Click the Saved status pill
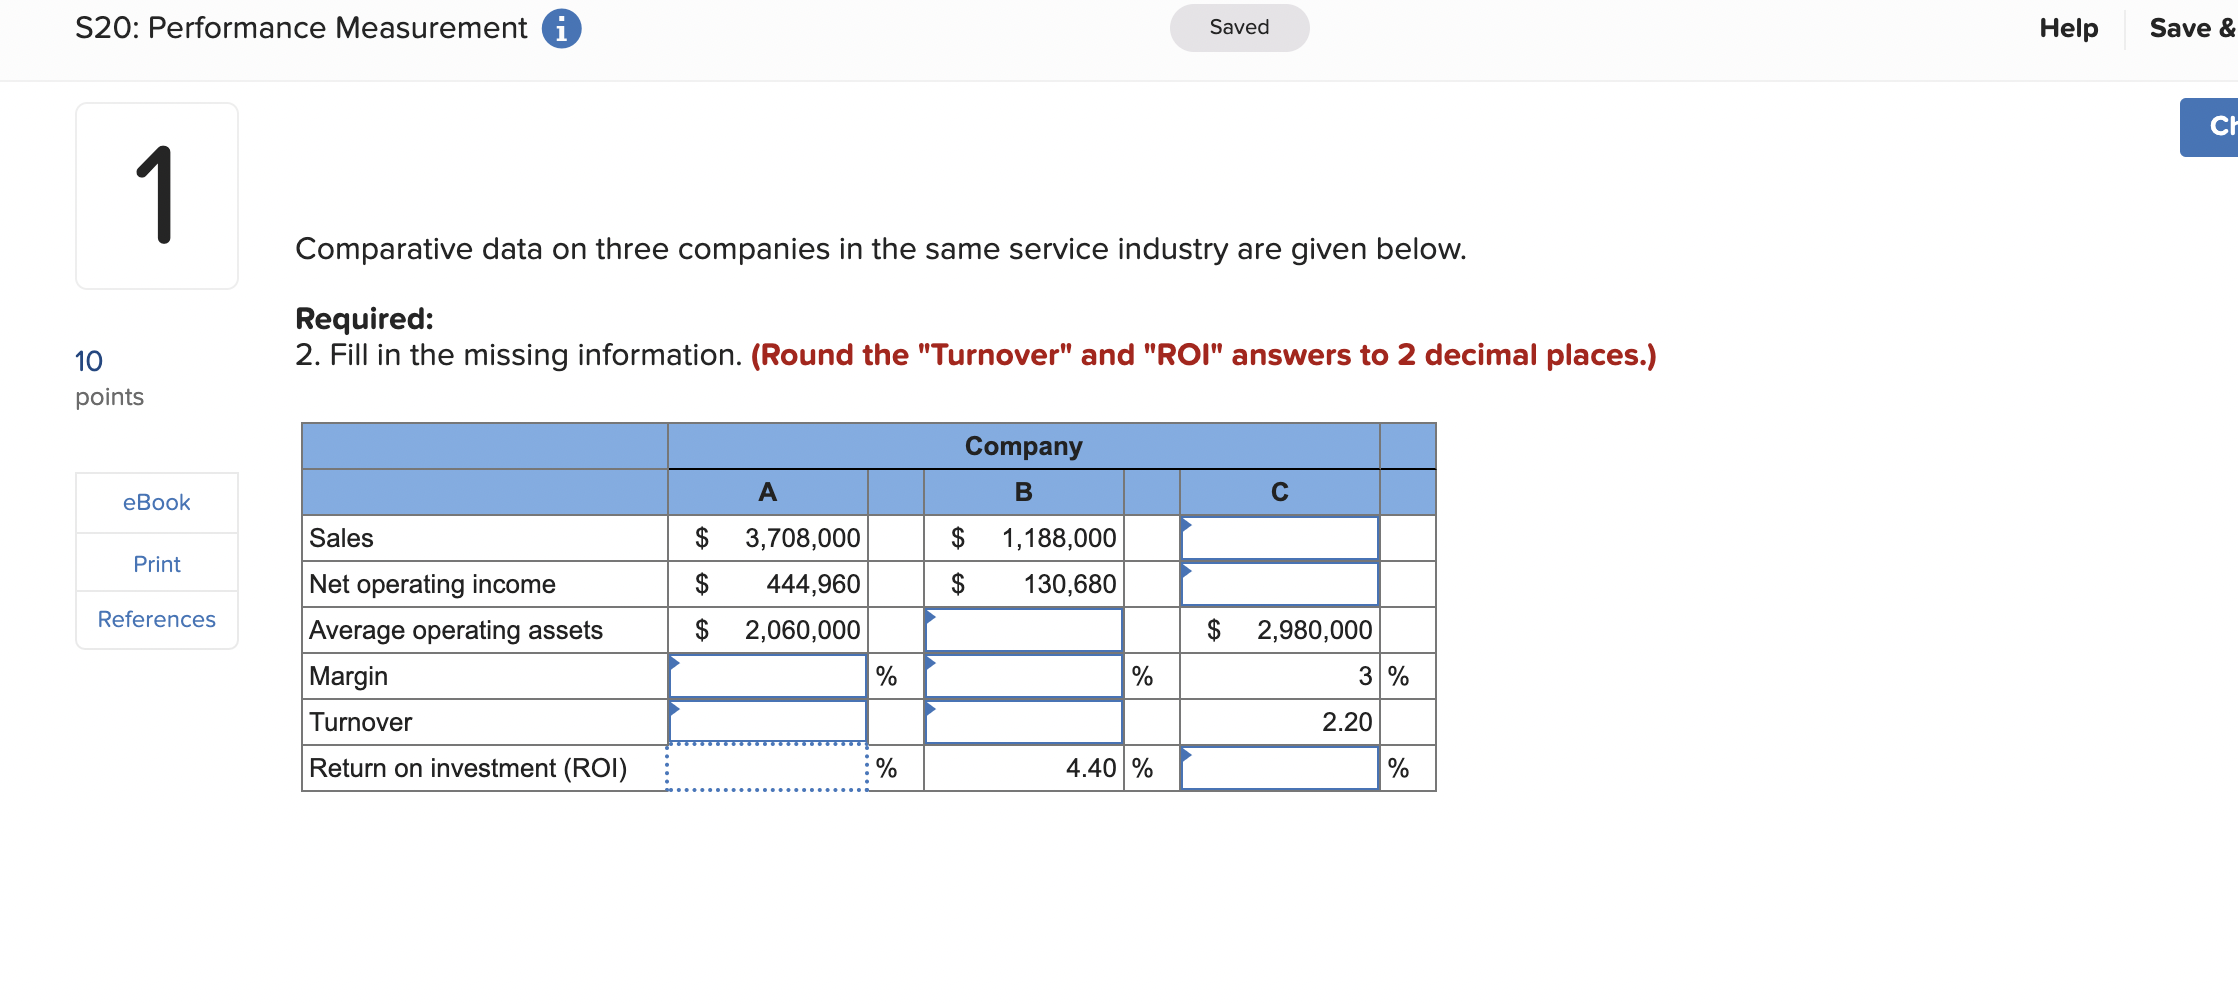2238x1004 pixels. coord(1239,27)
